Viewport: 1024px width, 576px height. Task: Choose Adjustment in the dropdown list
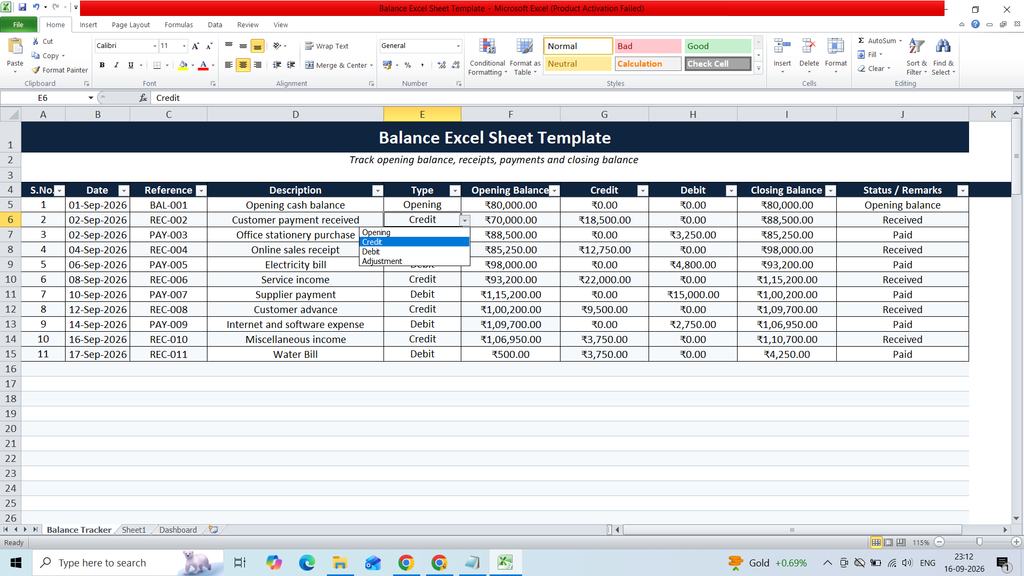(x=414, y=261)
